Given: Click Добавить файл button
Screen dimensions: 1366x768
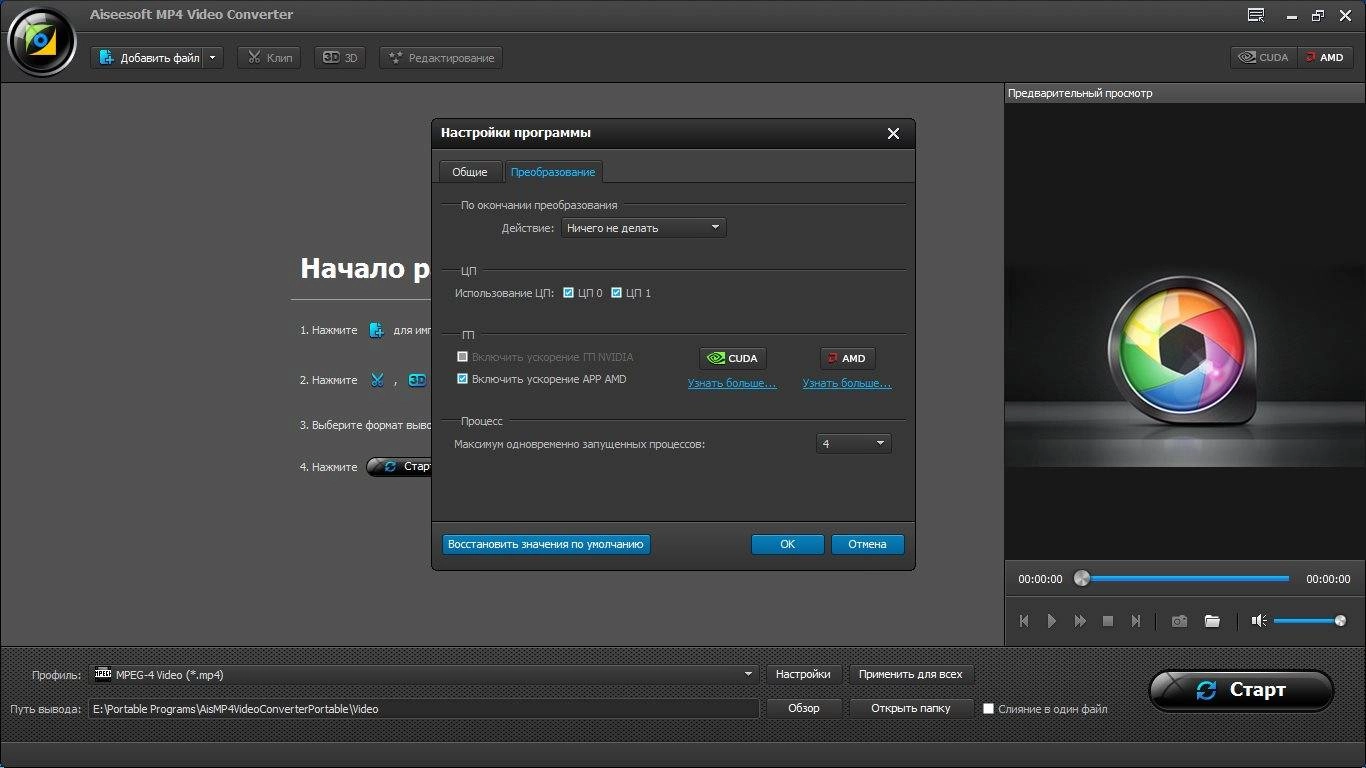Looking at the screenshot, I should coord(148,58).
